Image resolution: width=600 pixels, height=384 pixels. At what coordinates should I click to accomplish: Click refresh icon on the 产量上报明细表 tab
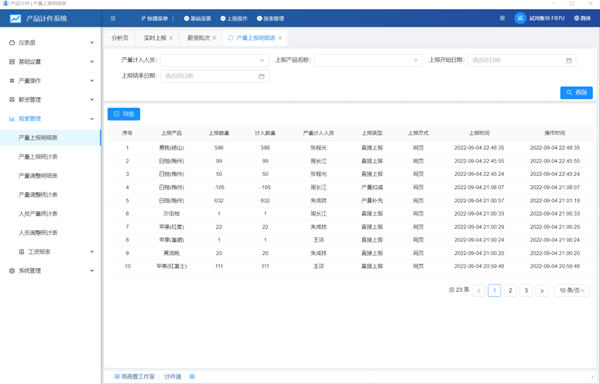230,38
